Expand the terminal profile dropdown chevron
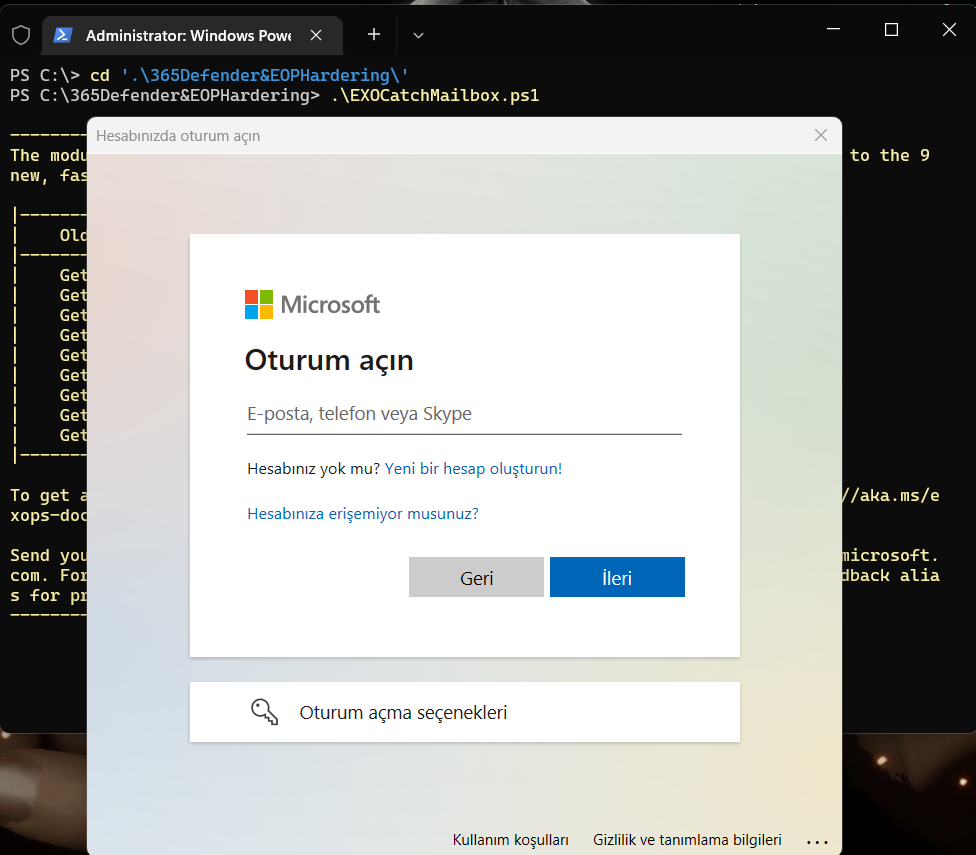976x855 pixels. coord(418,35)
